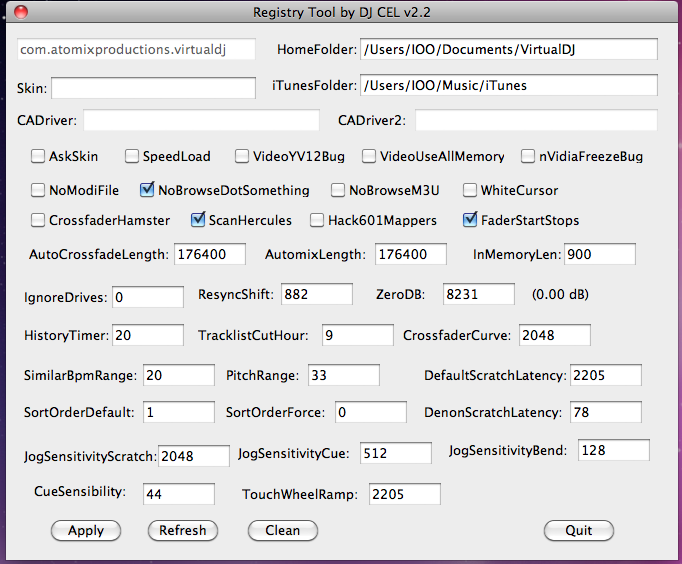Uncheck NoBrowseDotSomething checkbox
This screenshot has height=564, width=682.
point(148,190)
